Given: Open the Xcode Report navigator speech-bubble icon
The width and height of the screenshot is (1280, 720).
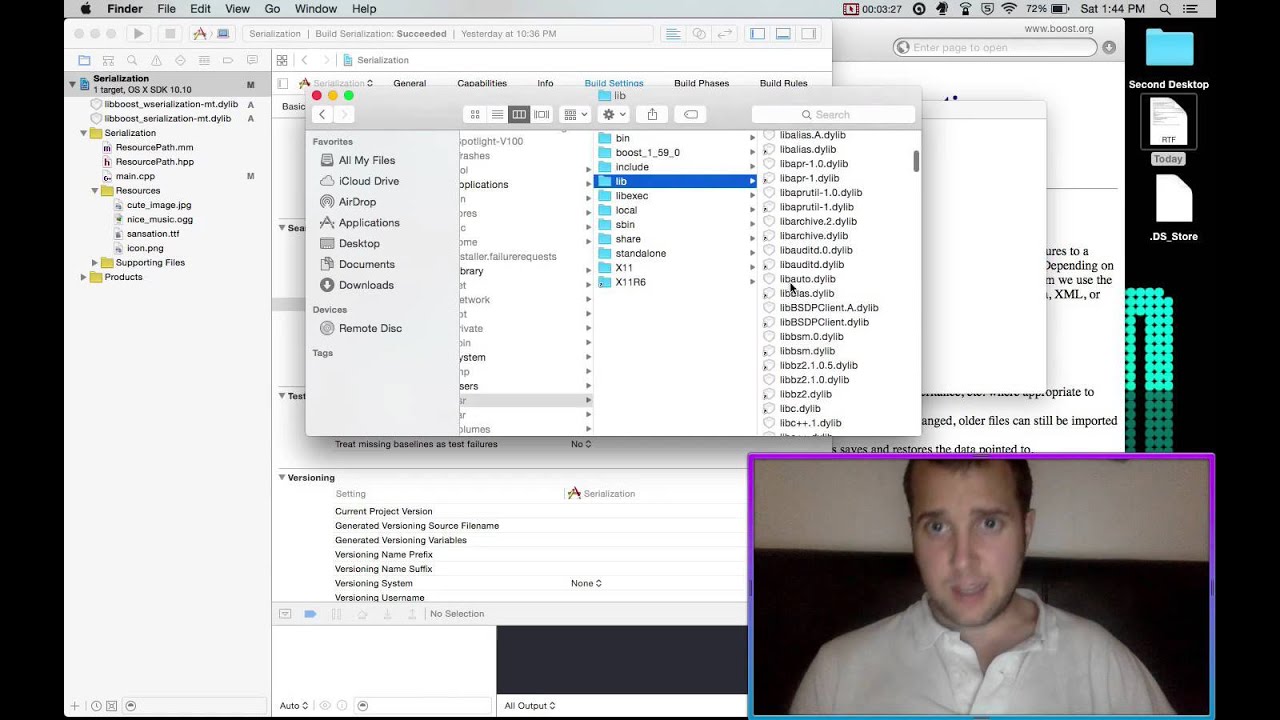Looking at the screenshot, I should pos(252,60).
